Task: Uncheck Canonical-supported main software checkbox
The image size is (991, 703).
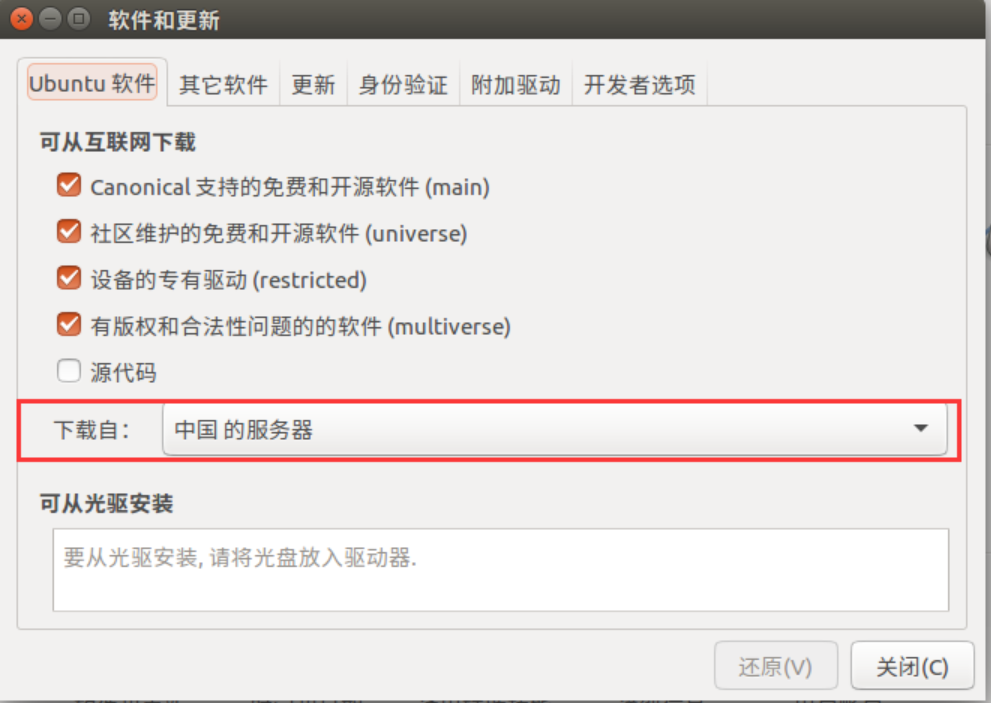Action: coord(69,185)
